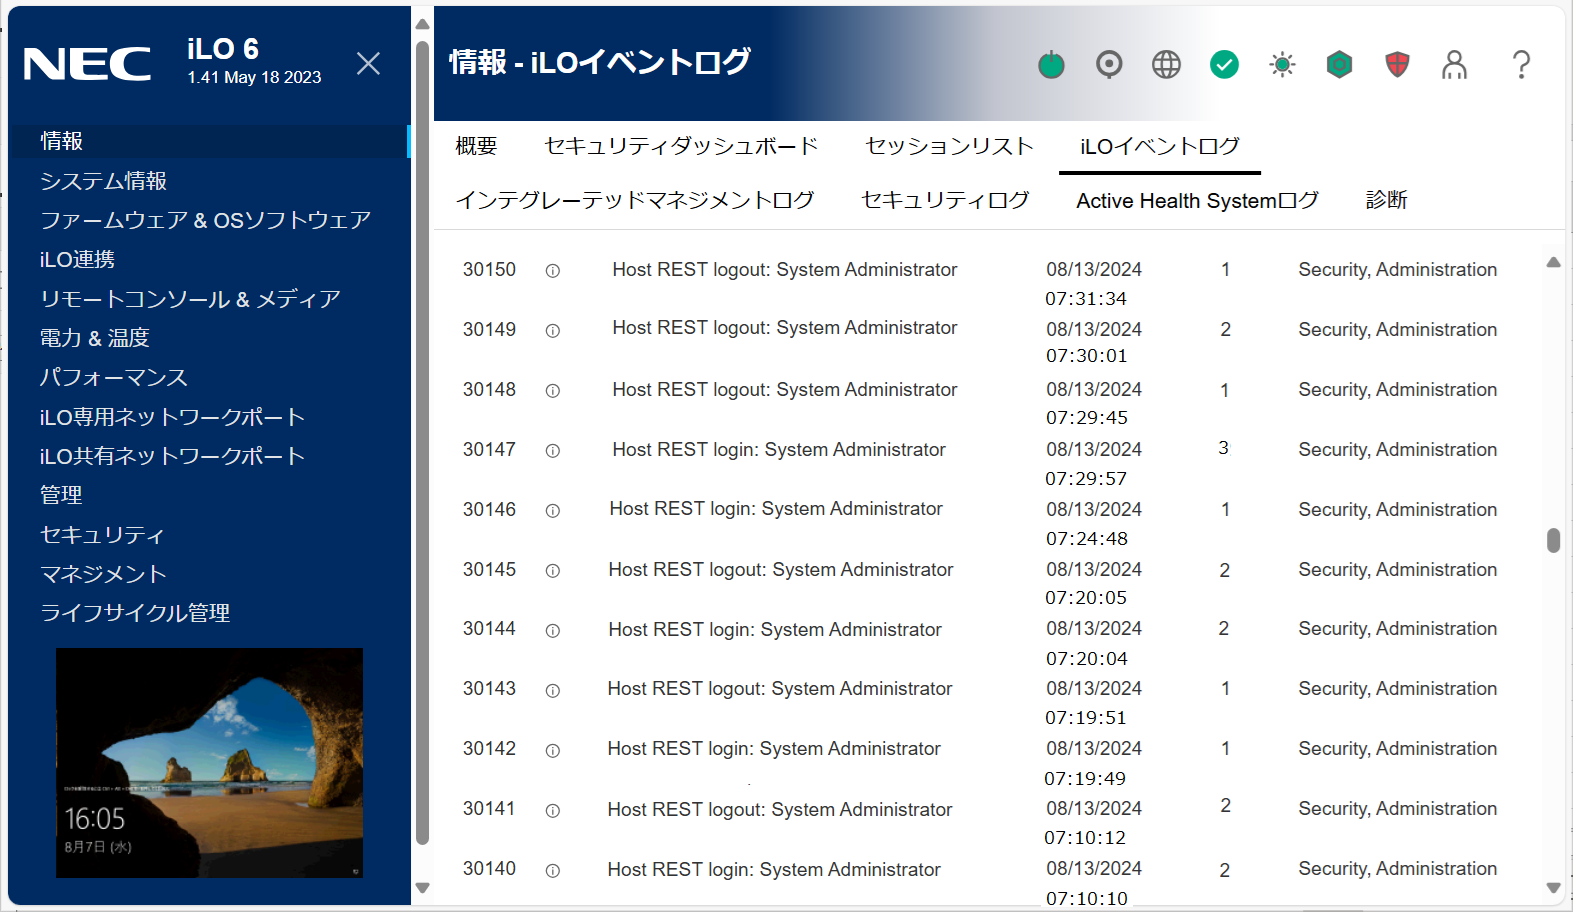Open the セキュリティログ tab
Screen dimensions: 1573x912
tap(945, 200)
